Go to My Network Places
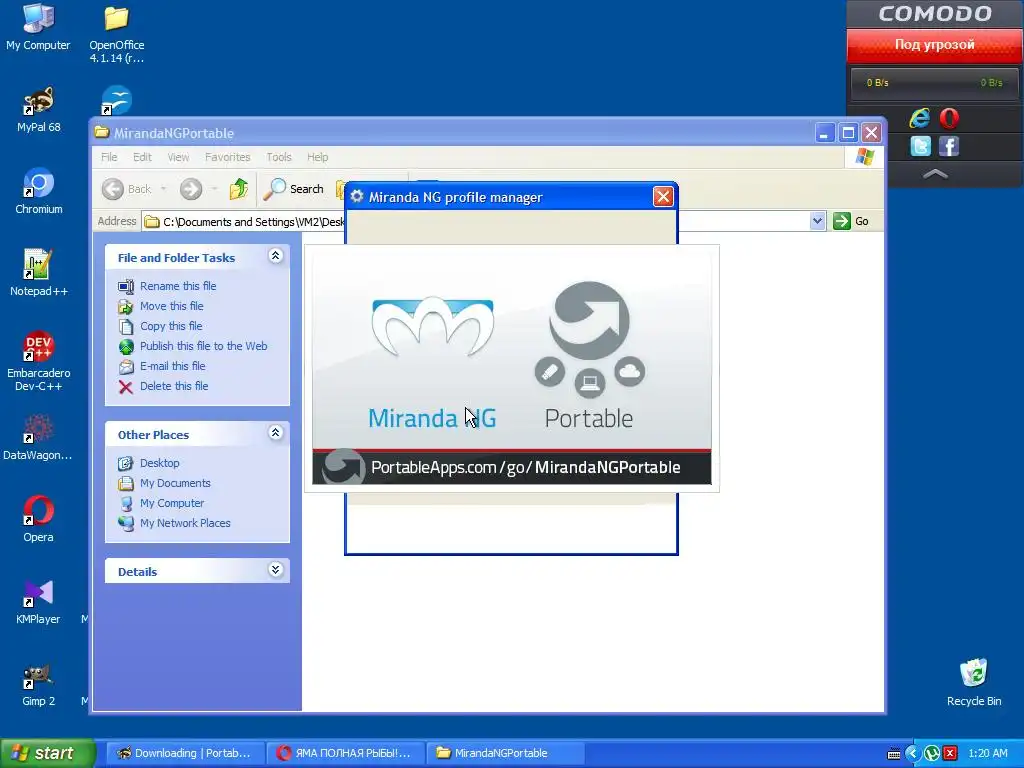 coord(174,523)
